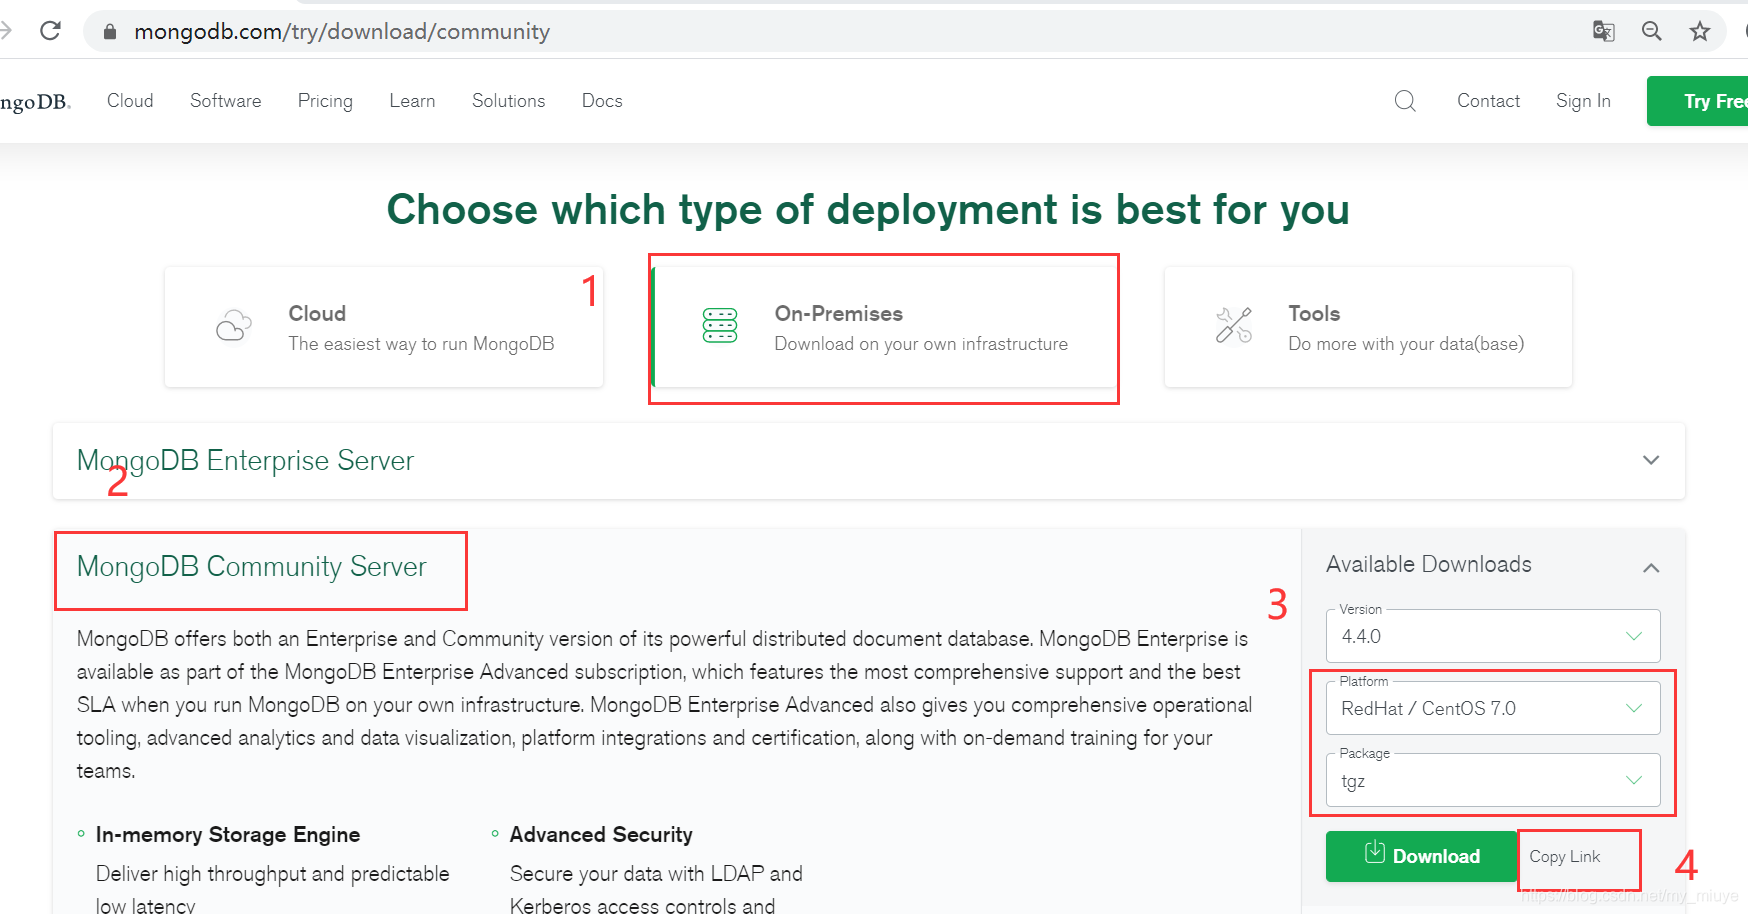Click the green Download button
Screen dimensions: 1748x914
click(x=1421, y=856)
